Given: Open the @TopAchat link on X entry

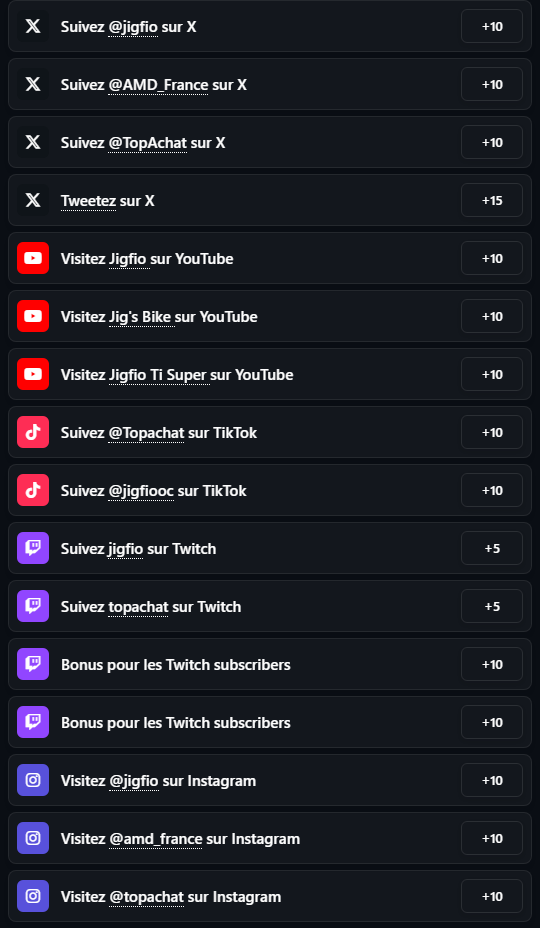Looking at the screenshot, I should (147, 143).
